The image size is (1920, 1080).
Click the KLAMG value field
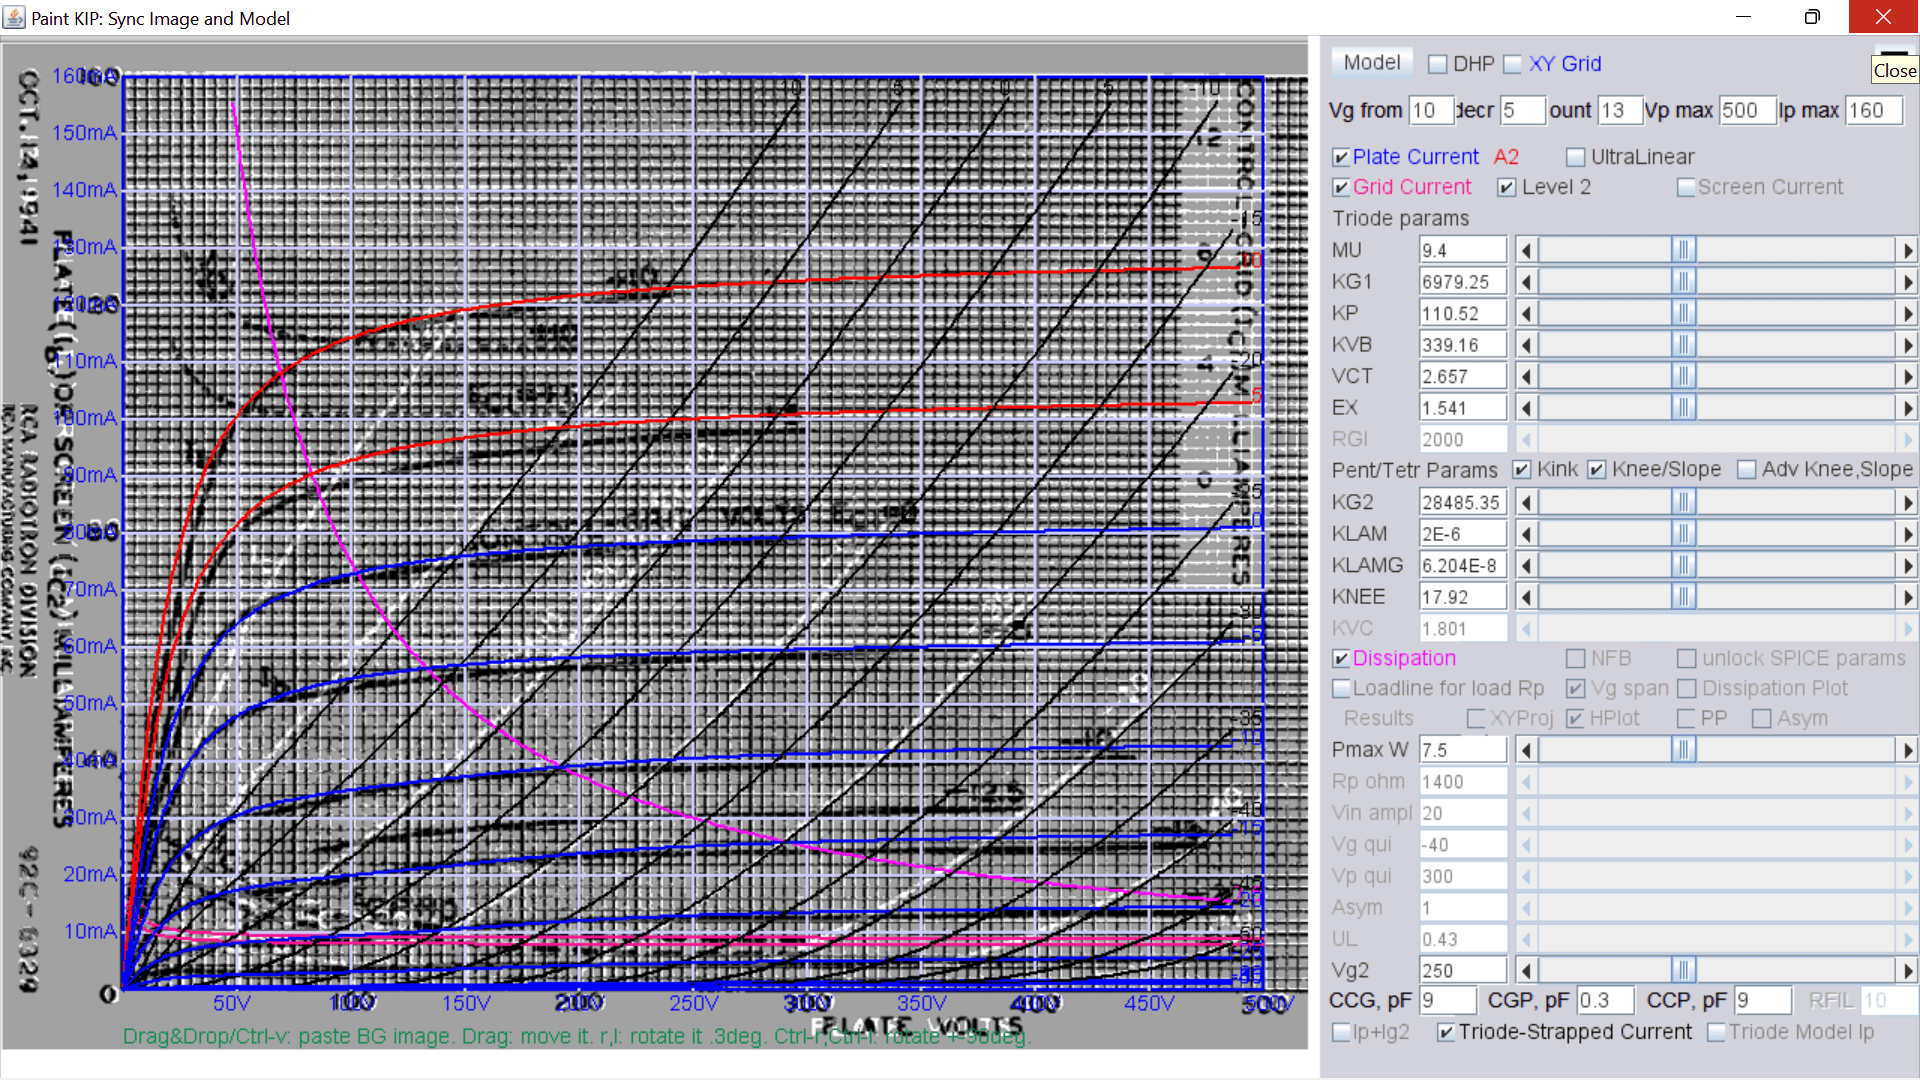click(x=1463, y=566)
